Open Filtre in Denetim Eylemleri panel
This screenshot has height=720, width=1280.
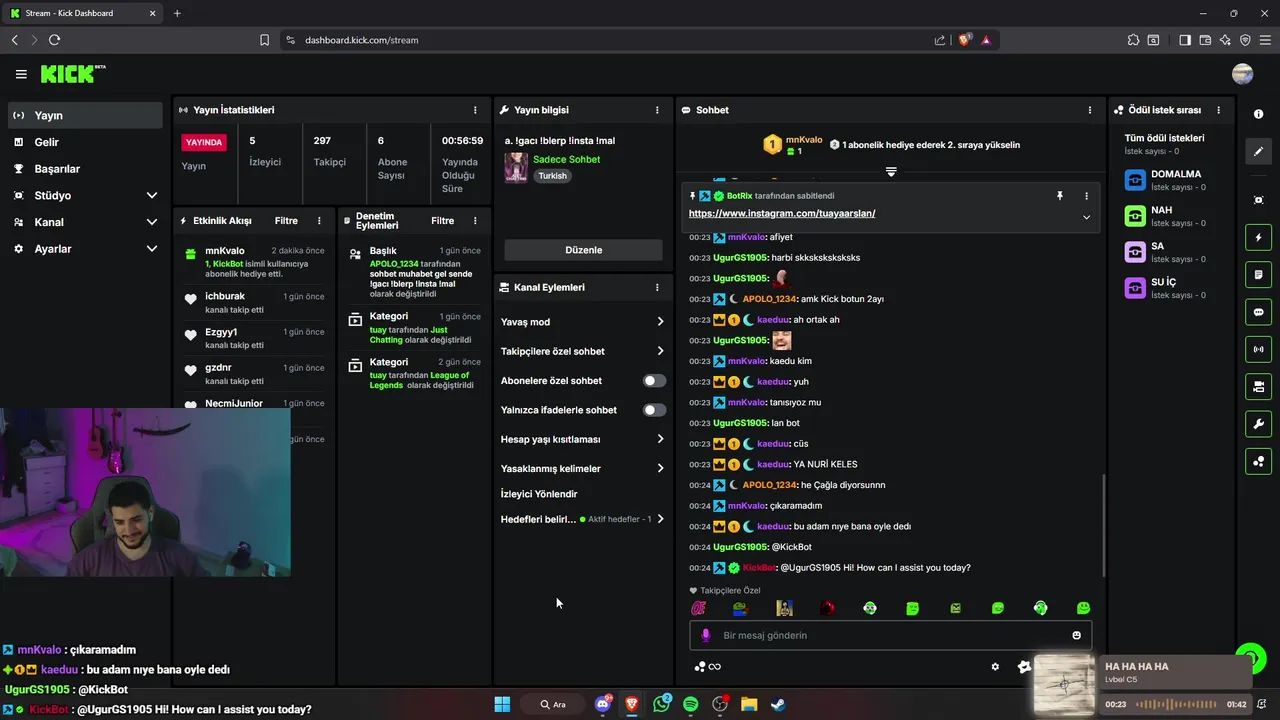(x=442, y=221)
